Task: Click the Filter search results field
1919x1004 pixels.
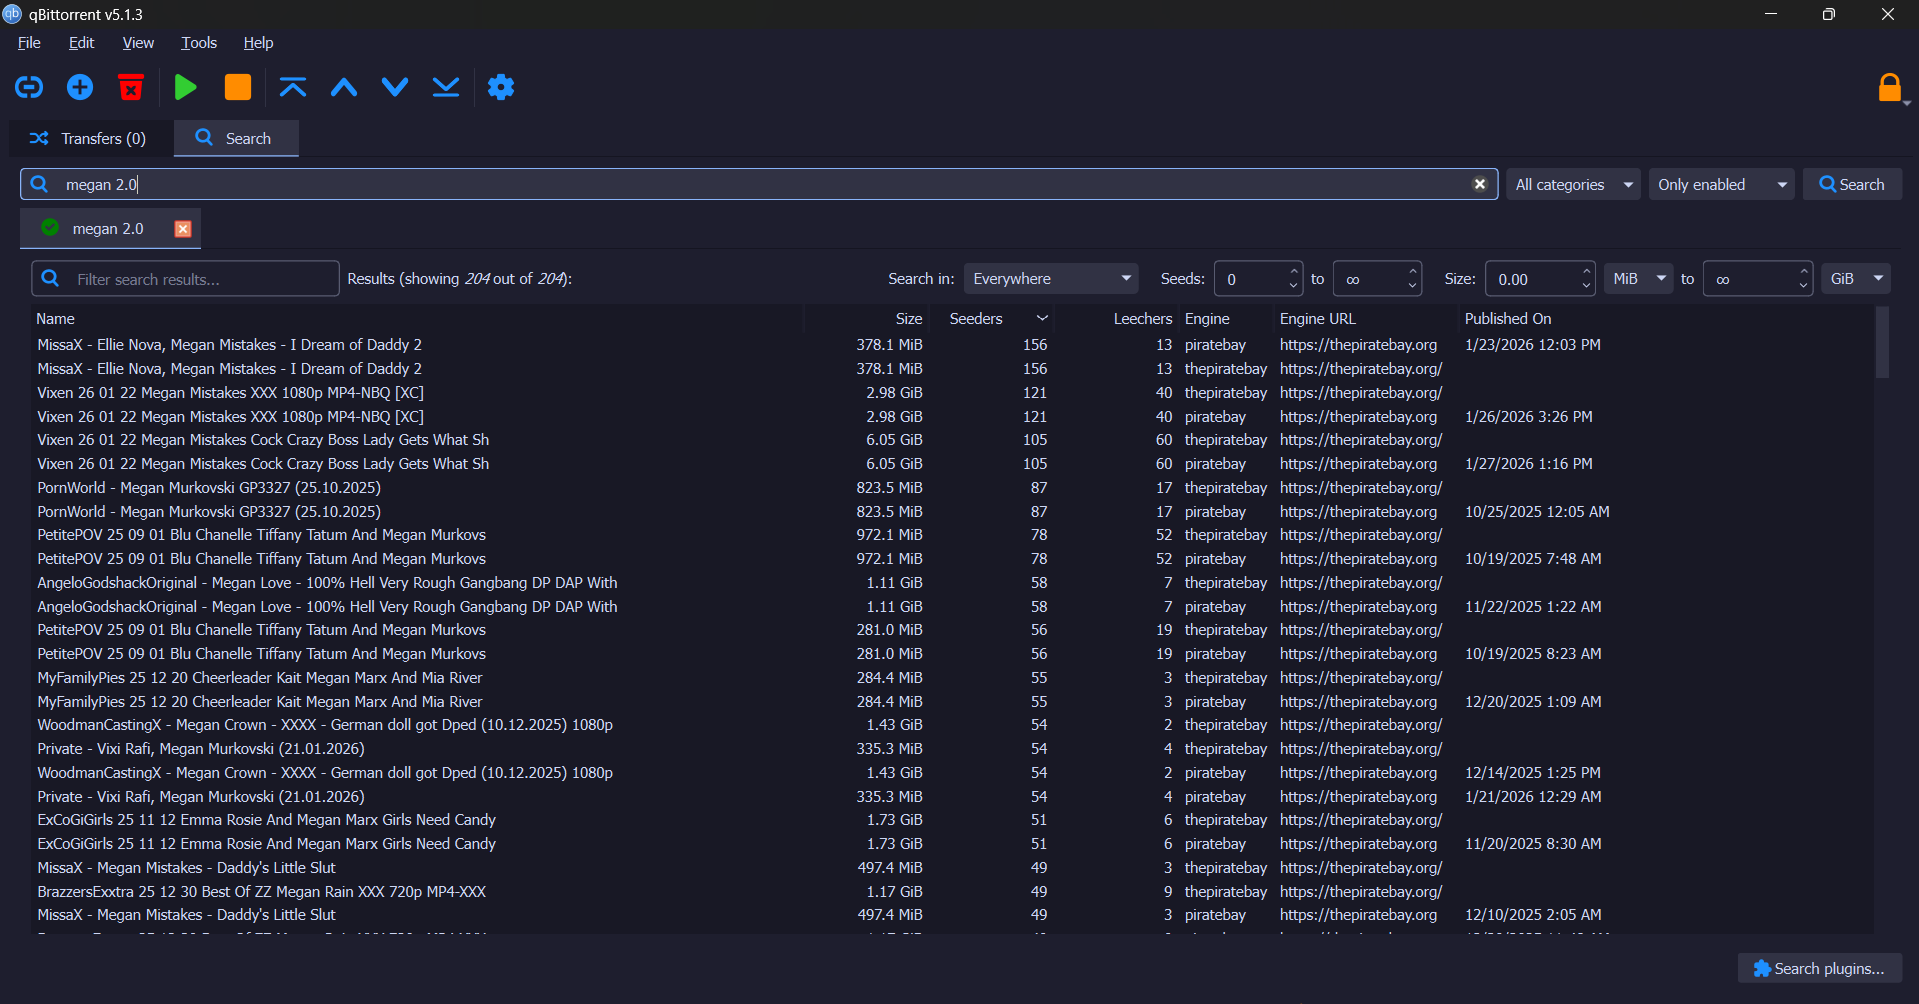Action: tap(186, 279)
